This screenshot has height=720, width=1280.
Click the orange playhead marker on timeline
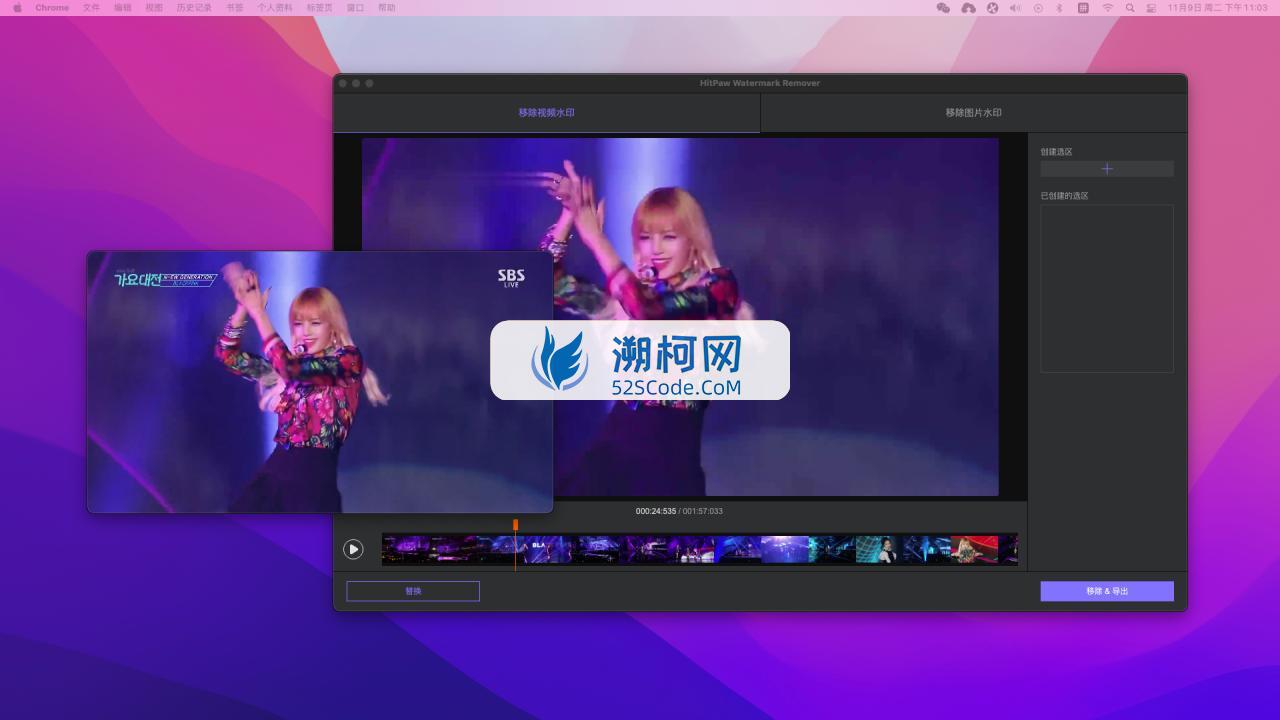pos(516,524)
